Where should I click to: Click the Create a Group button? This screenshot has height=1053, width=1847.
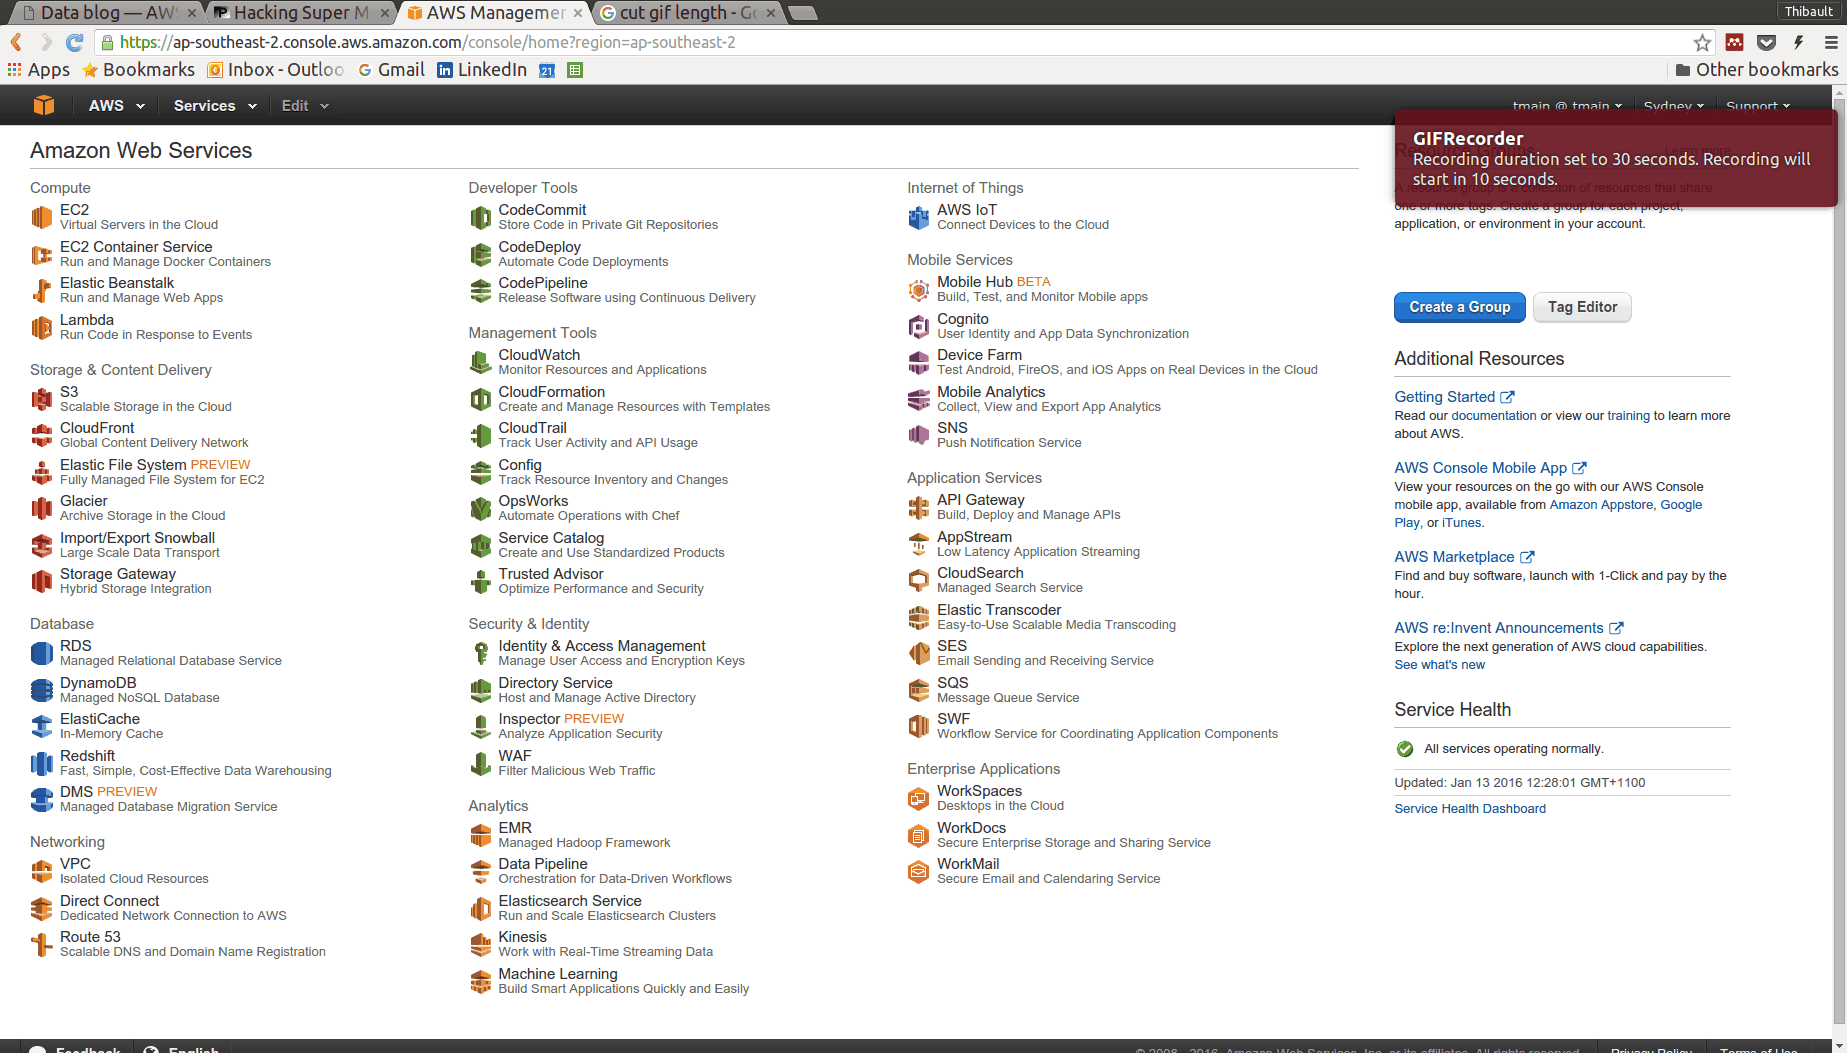click(x=1459, y=307)
